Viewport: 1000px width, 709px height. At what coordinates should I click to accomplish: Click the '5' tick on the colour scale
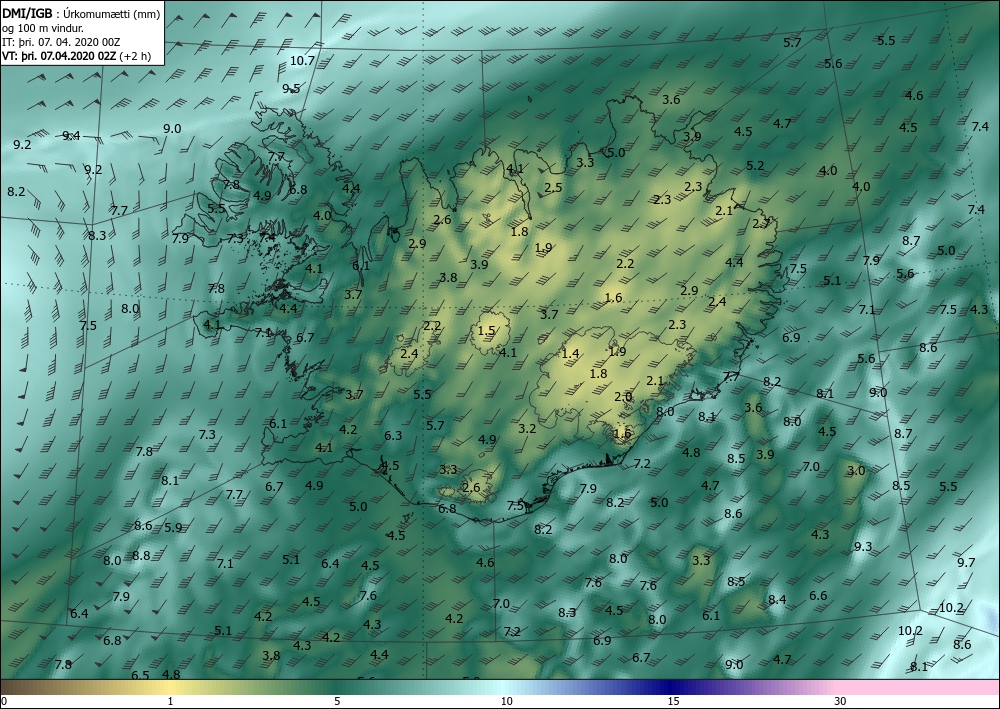[337, 702]
